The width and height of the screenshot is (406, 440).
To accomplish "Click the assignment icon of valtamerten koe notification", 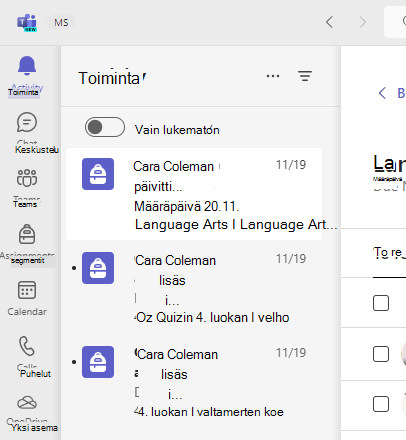I will pos(98,362).
